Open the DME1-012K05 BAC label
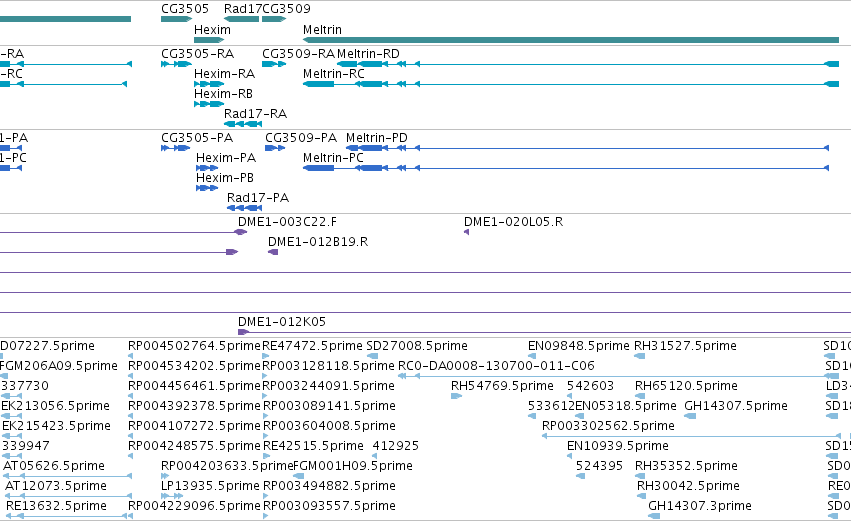 pyautogui.click(x=282, y=322)
